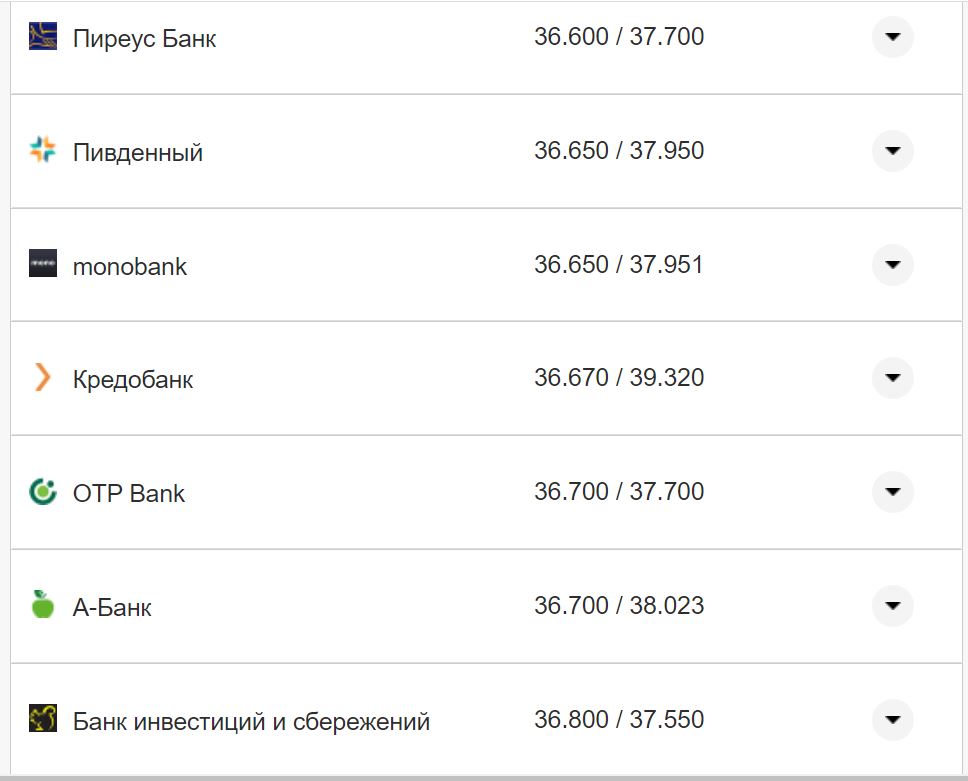Viewport: 968px width, 781px height.
Task: Click the Банк инвестиций и сбережений logo
Action: 44,720
